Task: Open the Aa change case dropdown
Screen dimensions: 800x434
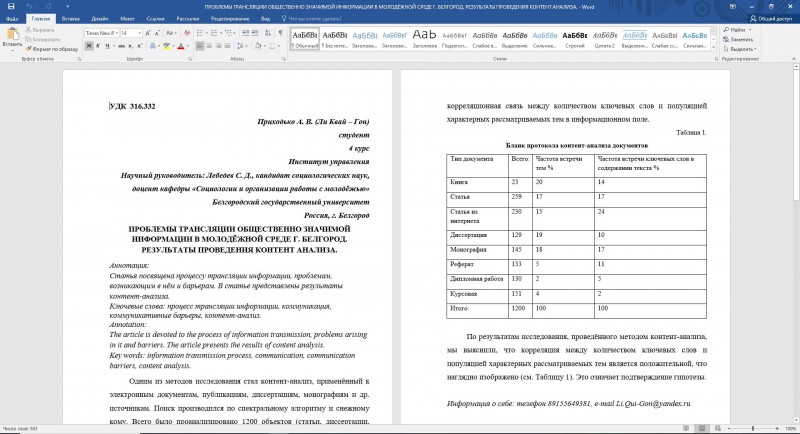Action: pyautogui.click(x=171, y=33)
